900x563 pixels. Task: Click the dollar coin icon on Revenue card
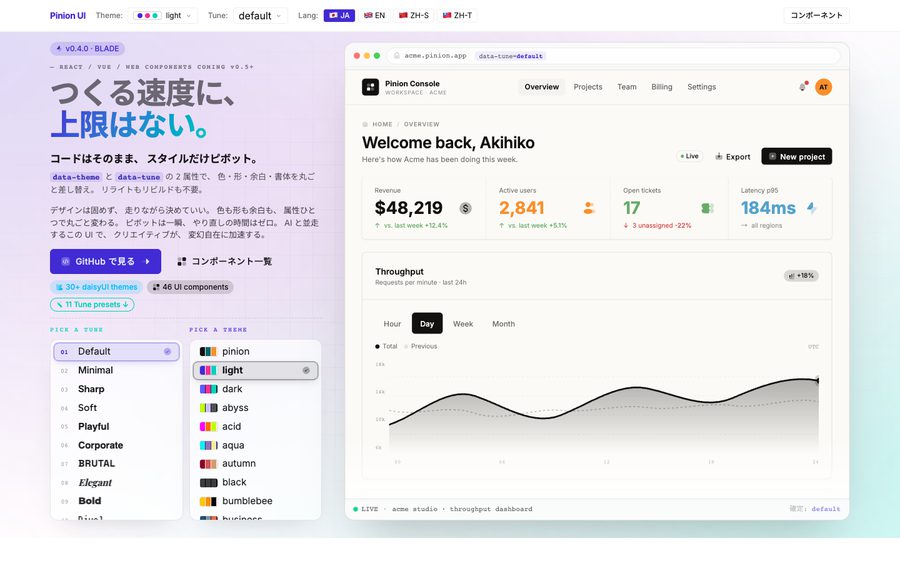click(465, 208)
